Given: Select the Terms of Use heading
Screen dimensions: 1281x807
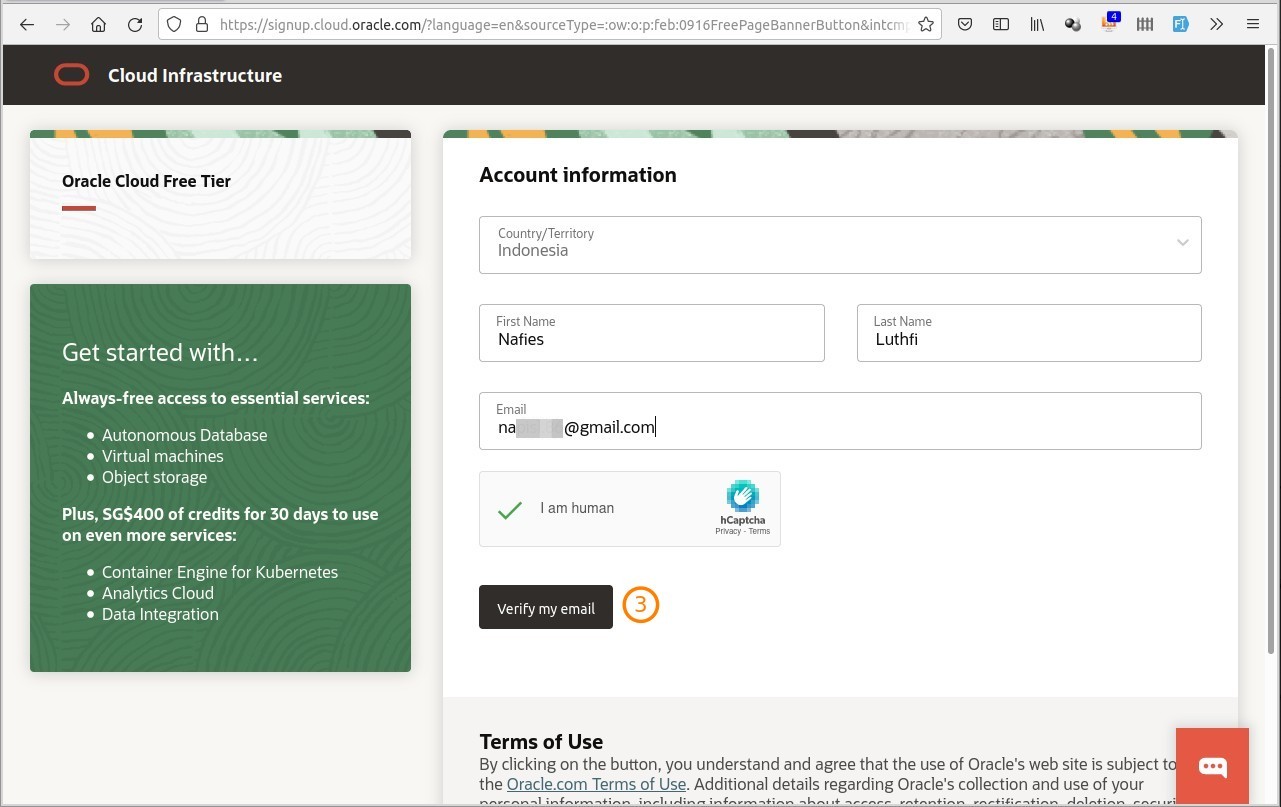Looking at the screenshot, I should click(x=541, y=742).
